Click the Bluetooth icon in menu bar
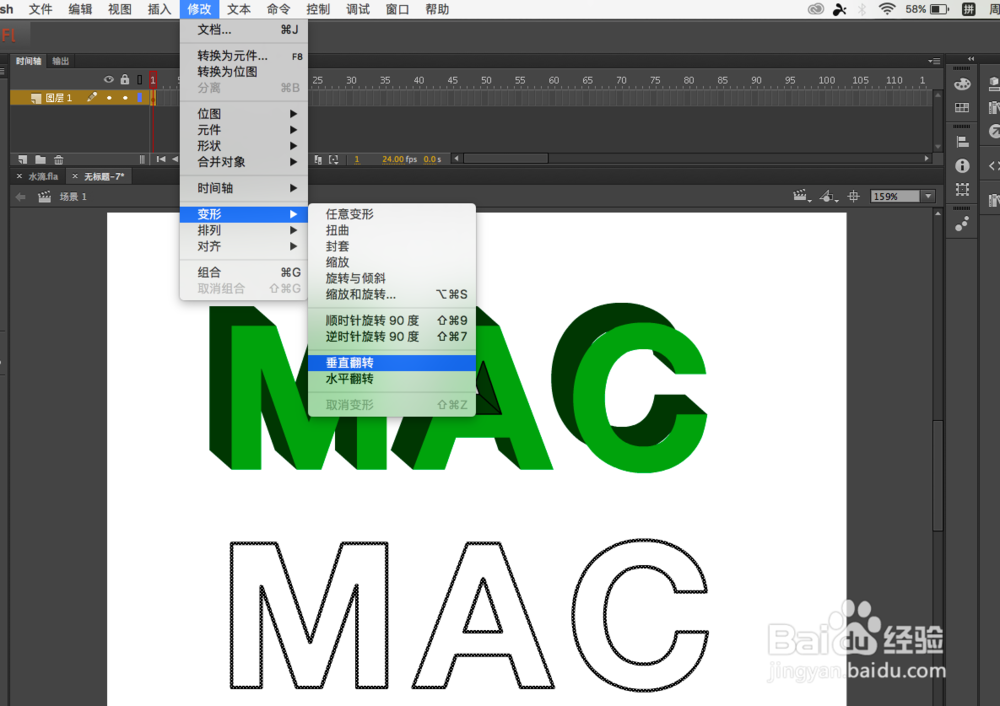1000x706 pixels. coord(862,9)
